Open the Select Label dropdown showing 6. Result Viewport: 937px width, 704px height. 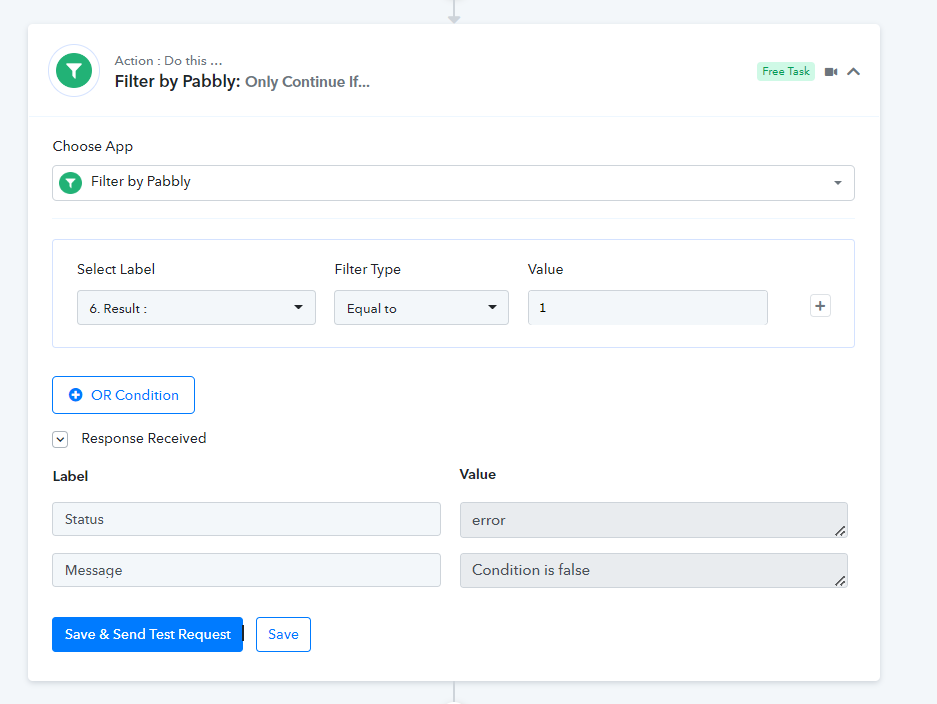coord(196,308)
